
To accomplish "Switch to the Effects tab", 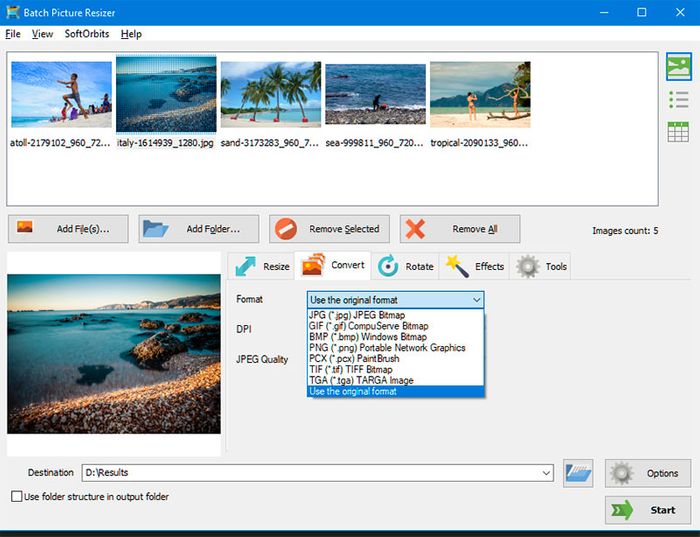I will pos(476,266).
